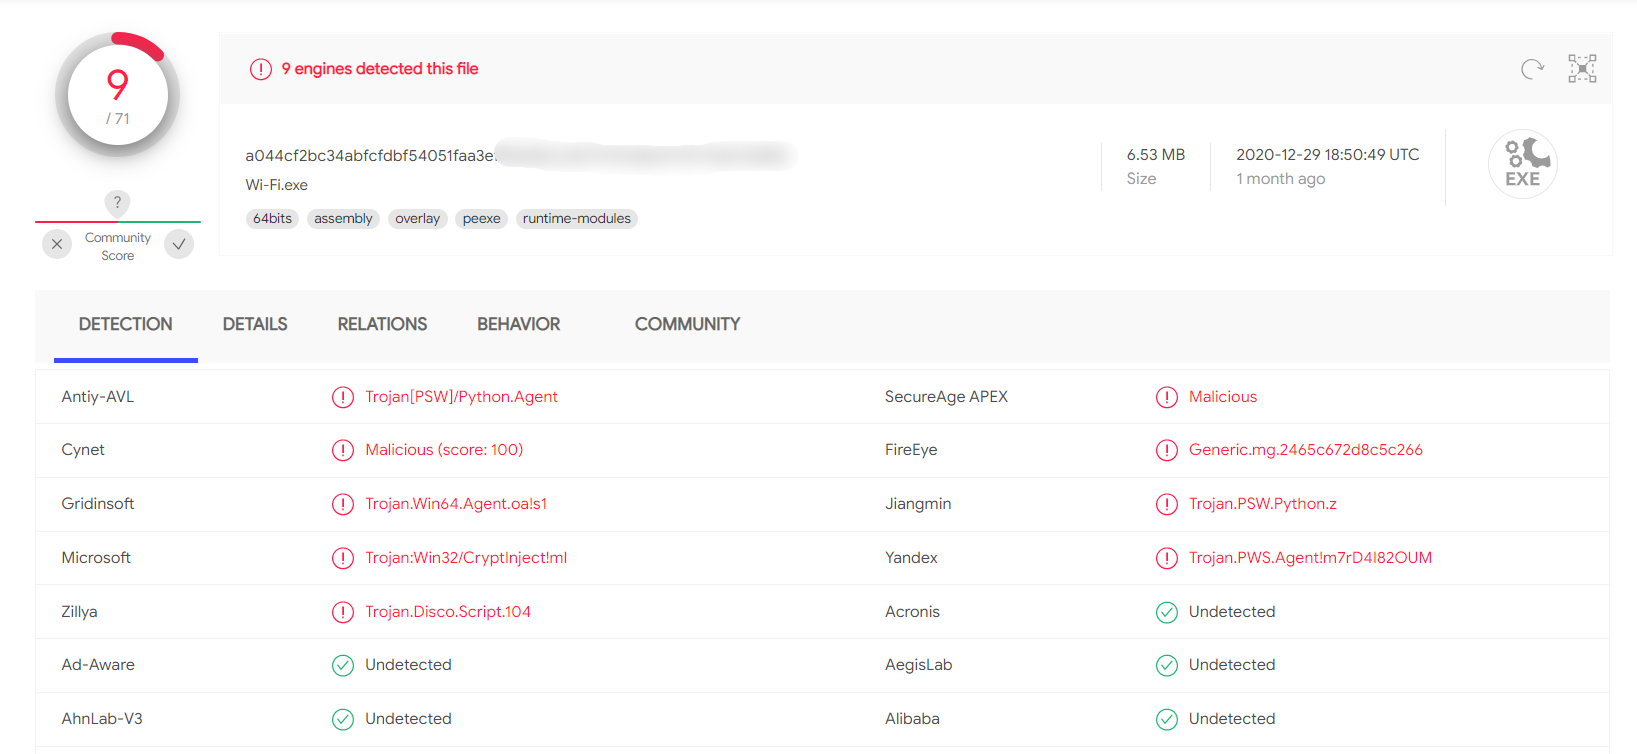Click the Alibaba undetected check icon
The width and height of the screenshot is (1637, 754).
[1167, 719]
